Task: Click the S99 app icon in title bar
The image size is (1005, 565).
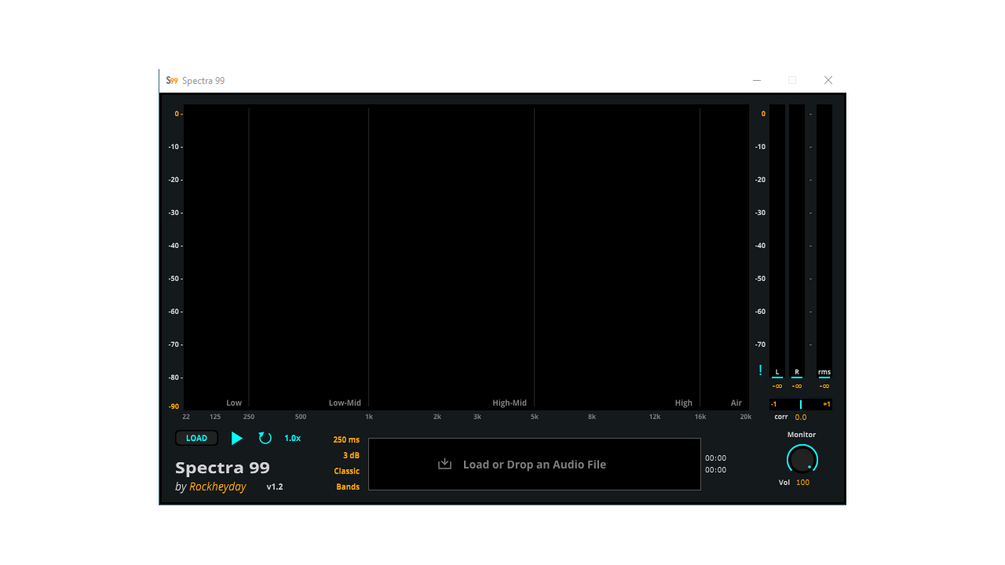Action: [x=171, y=81]
